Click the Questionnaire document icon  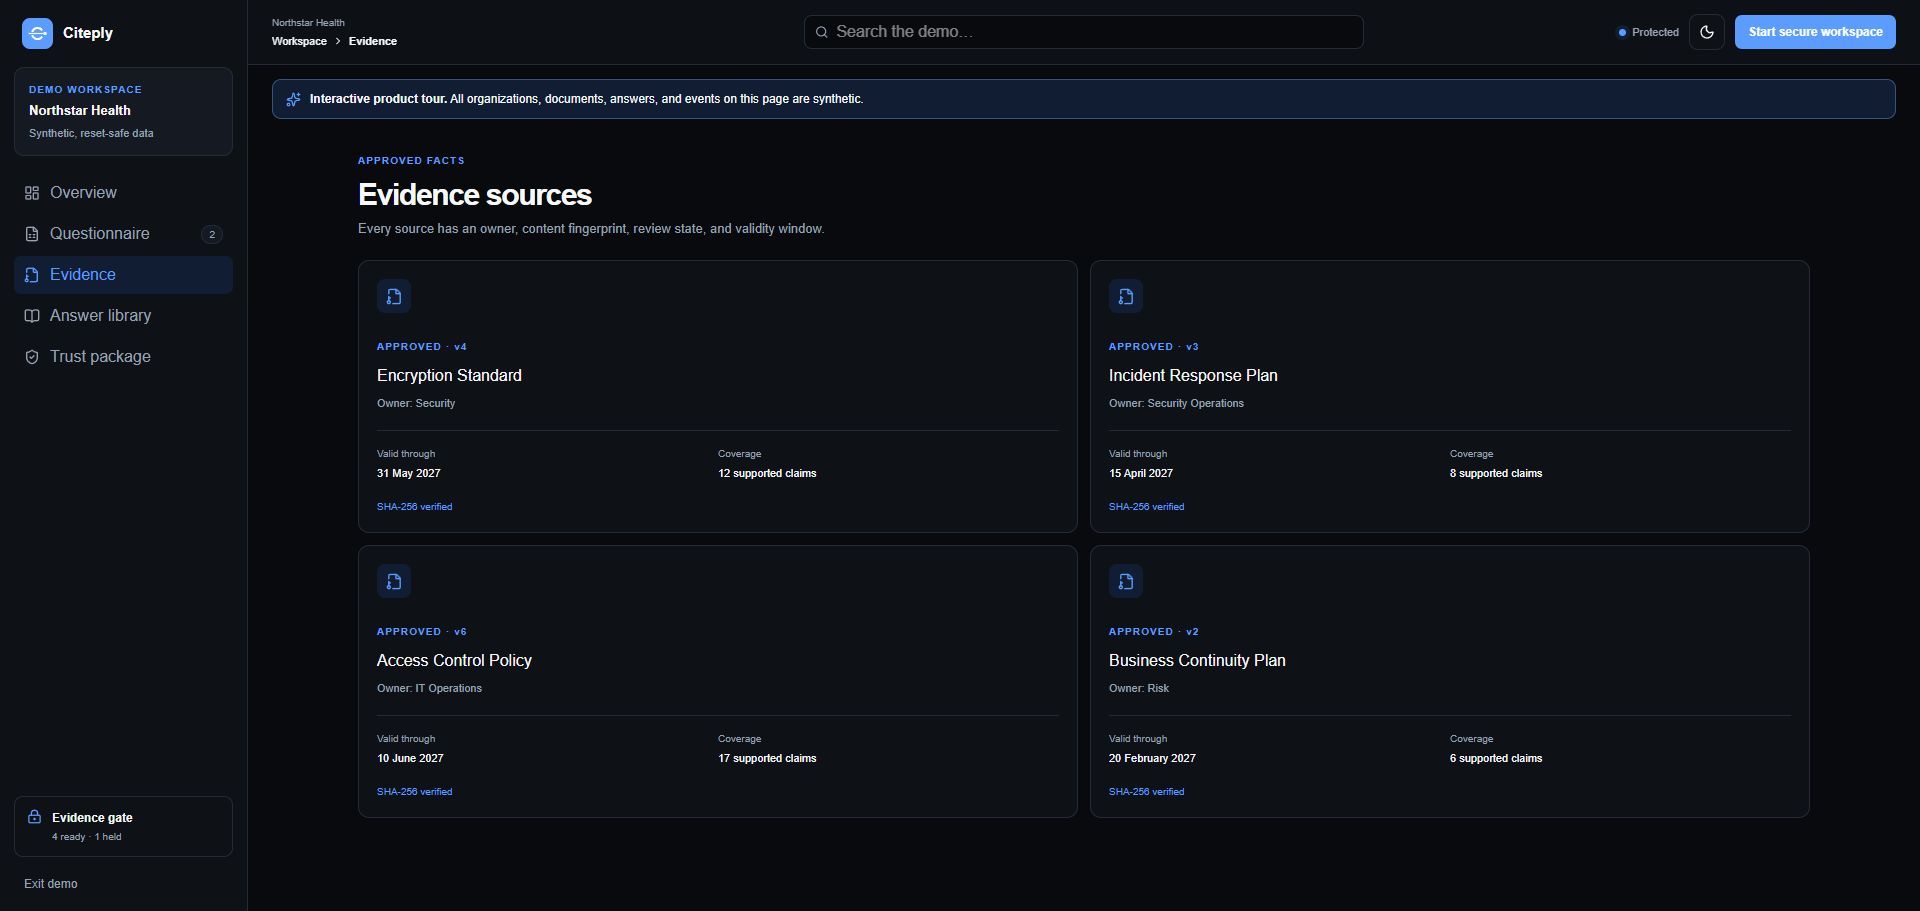(x=32, y=234)
